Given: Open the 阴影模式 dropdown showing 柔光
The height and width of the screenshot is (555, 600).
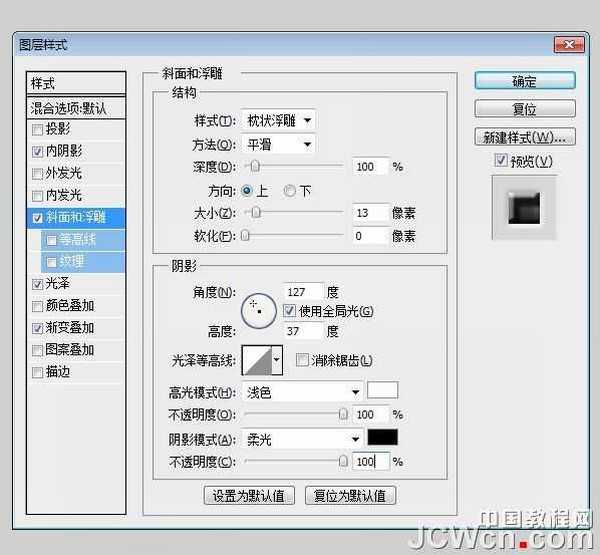Looking at the screenshot, I should [x=303, y=438].
